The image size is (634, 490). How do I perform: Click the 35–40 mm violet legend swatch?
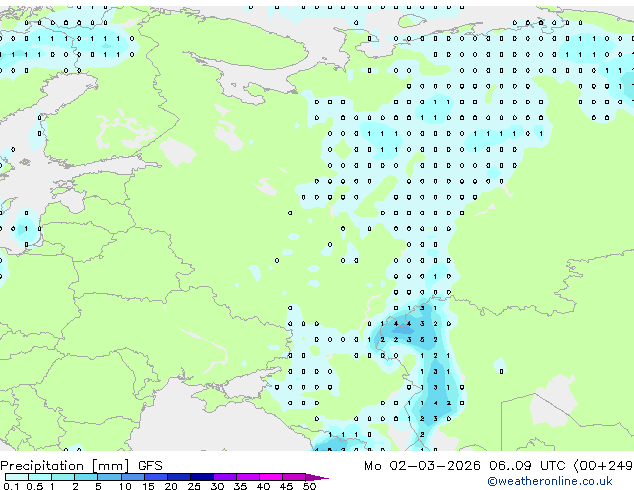pyautogui.click(x=248, y=477)
